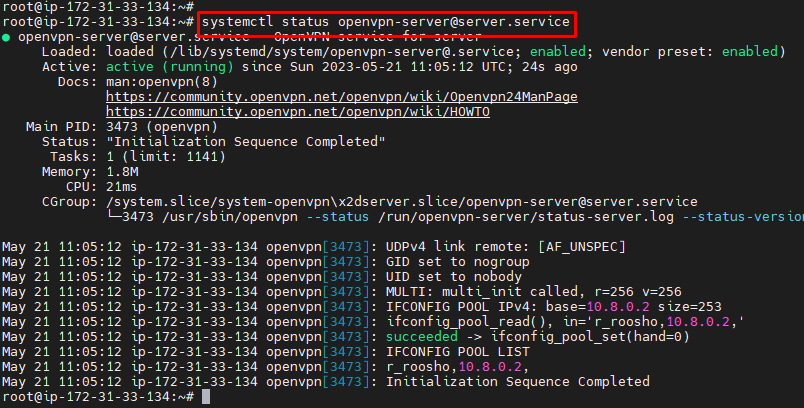Click the 'UDPv4 link remote: [AF_UNSPEC]' log line

[x=314, y=247]
